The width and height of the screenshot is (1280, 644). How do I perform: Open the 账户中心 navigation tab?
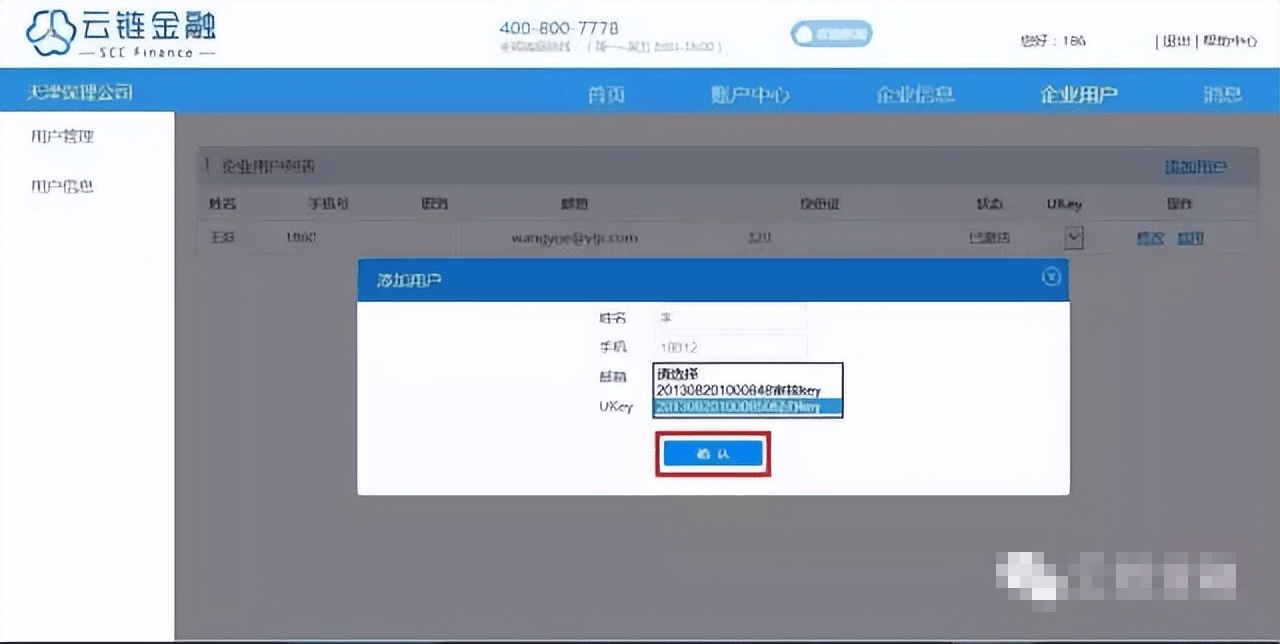pos(750,95)
